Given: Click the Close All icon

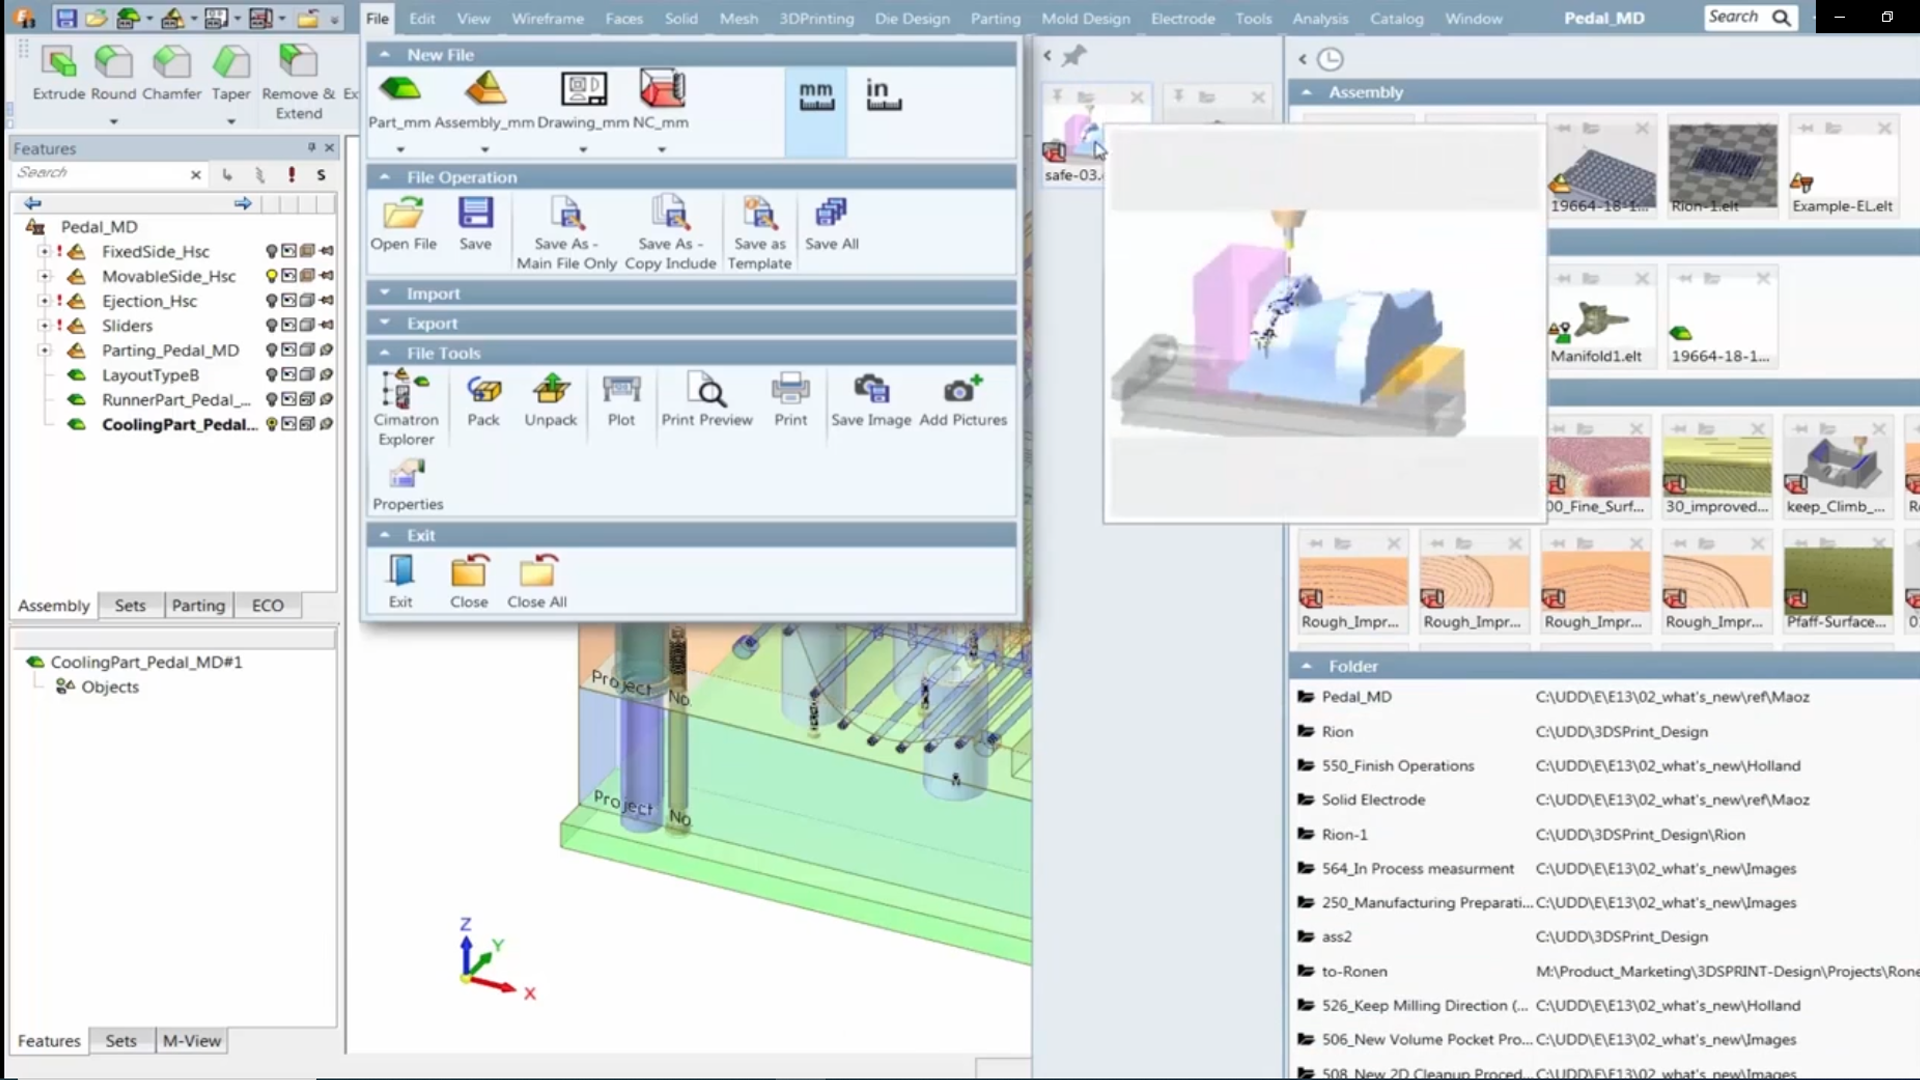Looking at the screenshot, I should tap(537, 581).
